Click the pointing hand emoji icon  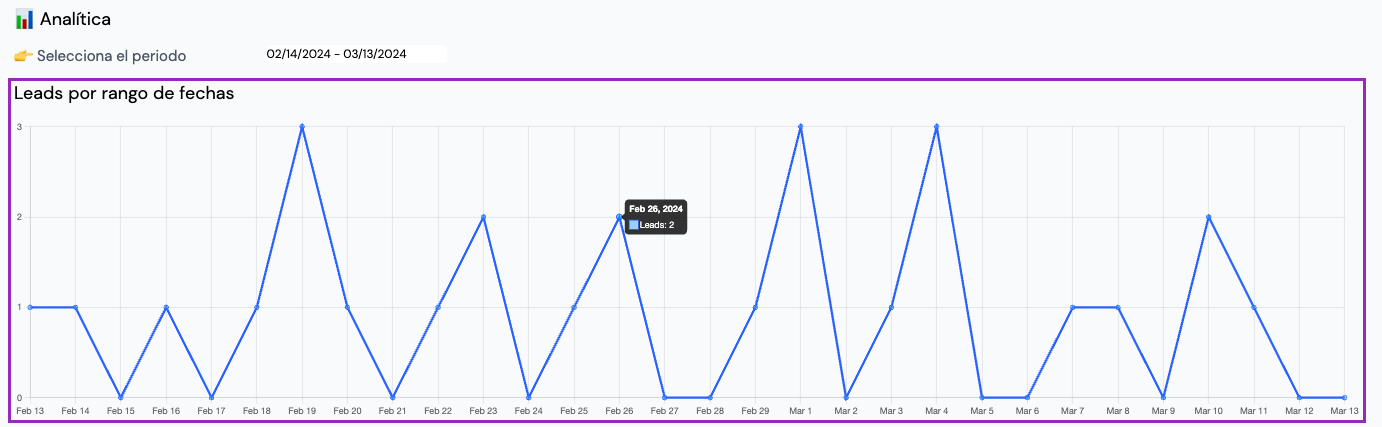[x=23, y=56]
